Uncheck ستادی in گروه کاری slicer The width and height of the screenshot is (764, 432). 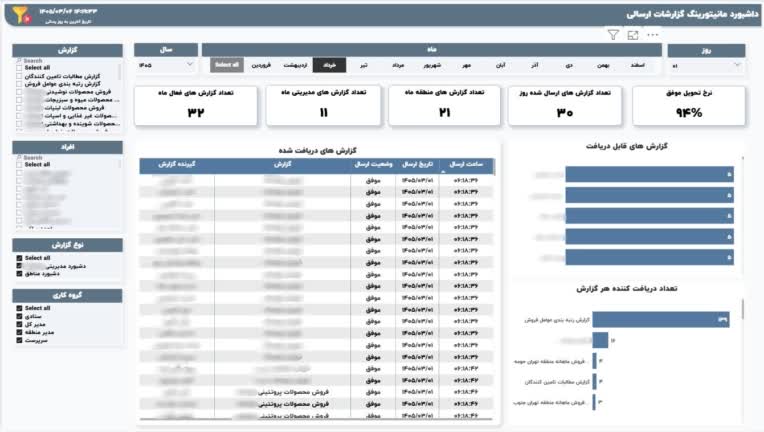(x=19, y=317)
